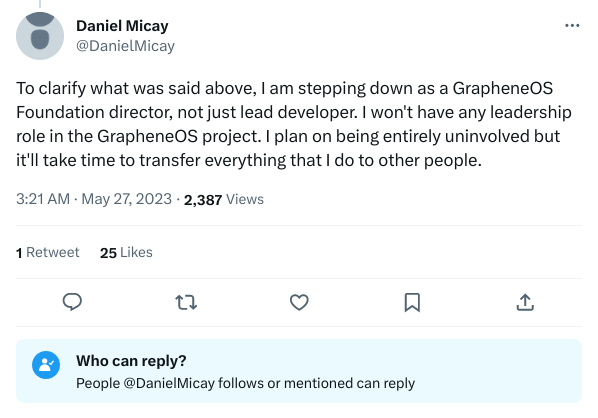Screen dimensions: 598x418
Task: Show the 25 Likes list
Action: [x=126, y=252]
